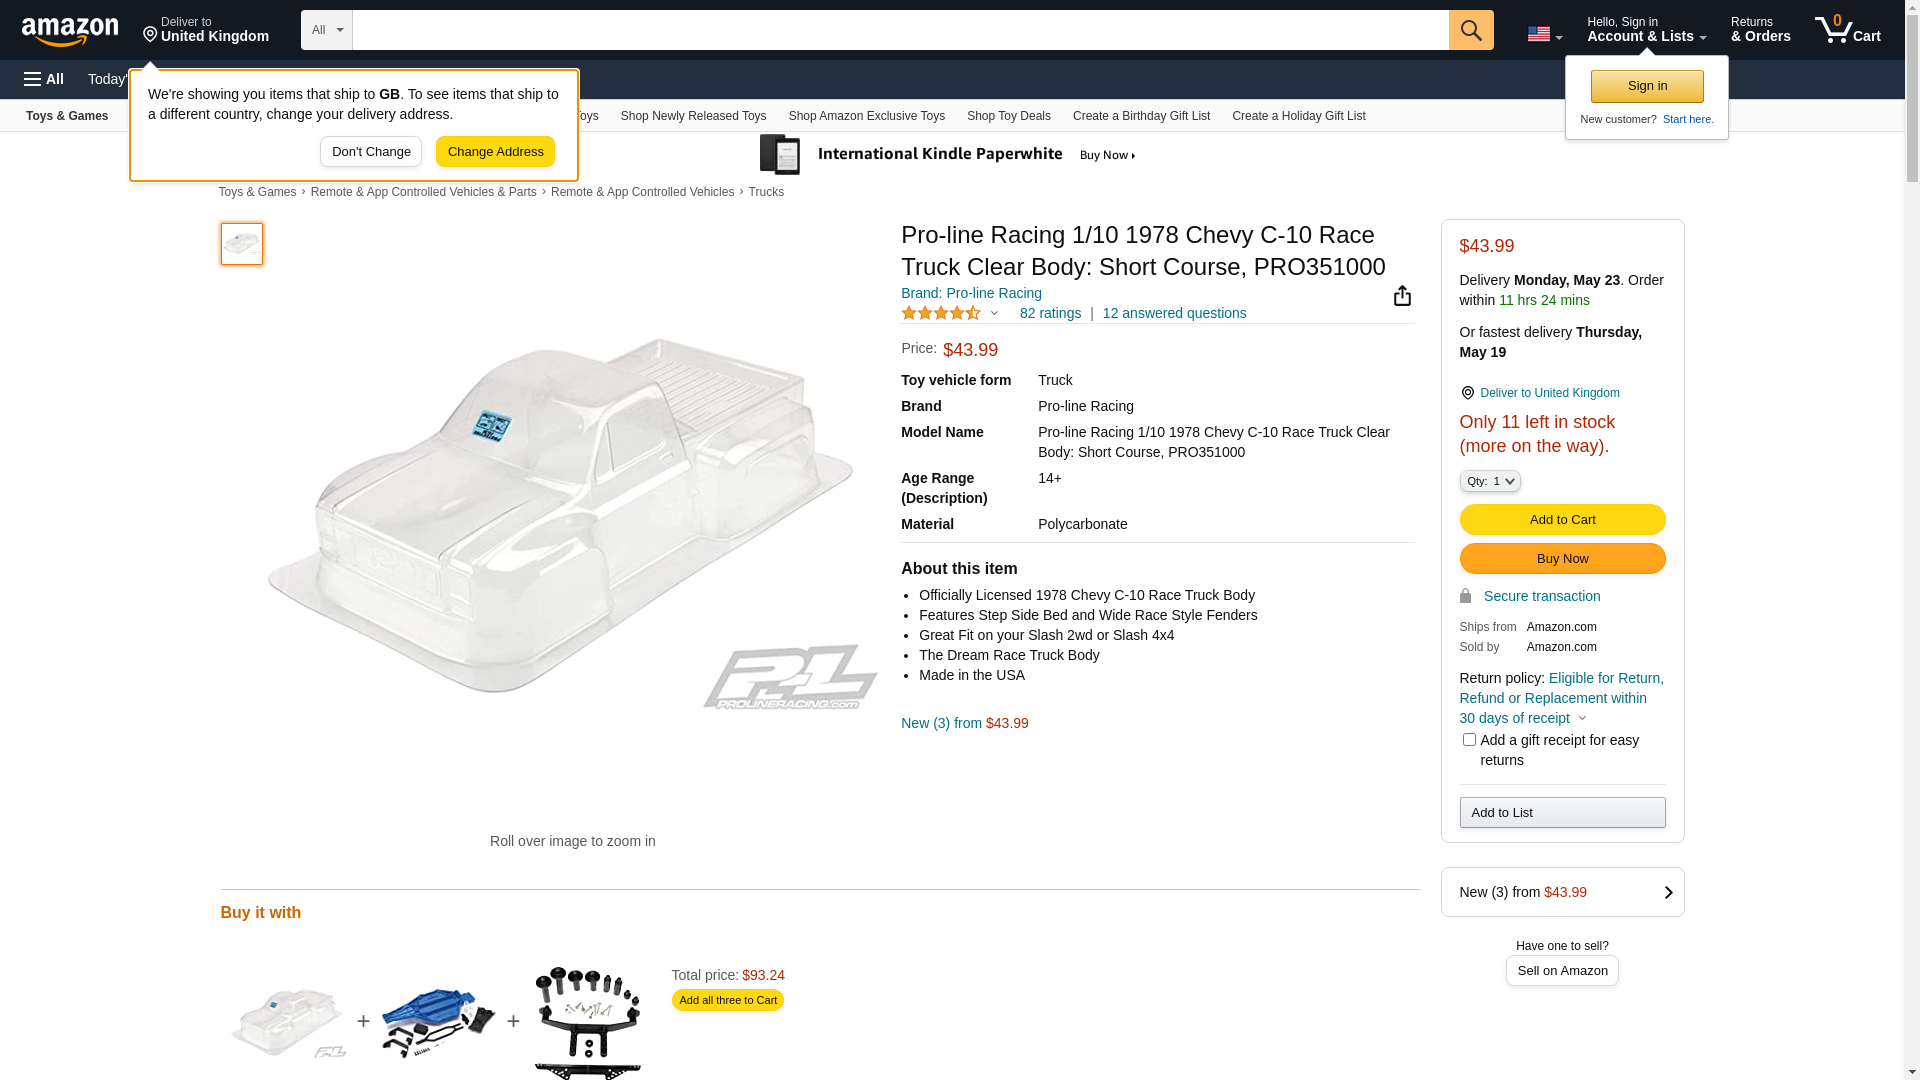This screenshot has height=1080, width=1920.
Task: Open Shop Toy Deals menu item
Action: tap(1008, 116)
